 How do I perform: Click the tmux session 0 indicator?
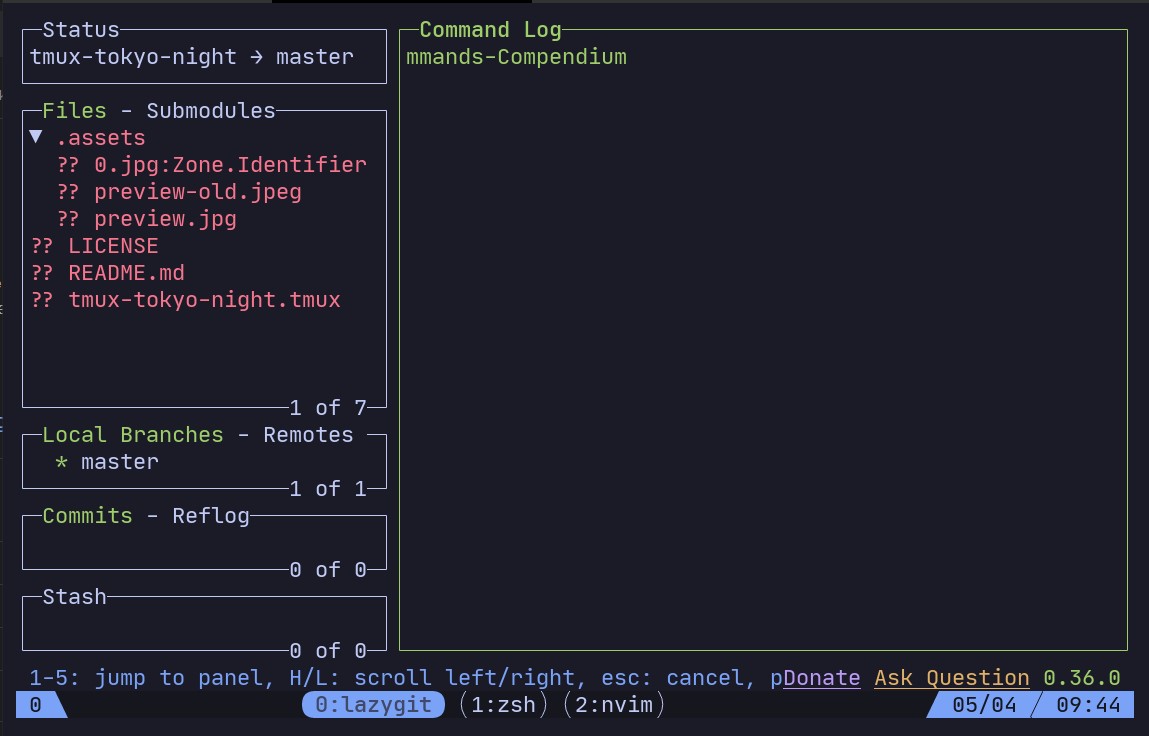36,704
